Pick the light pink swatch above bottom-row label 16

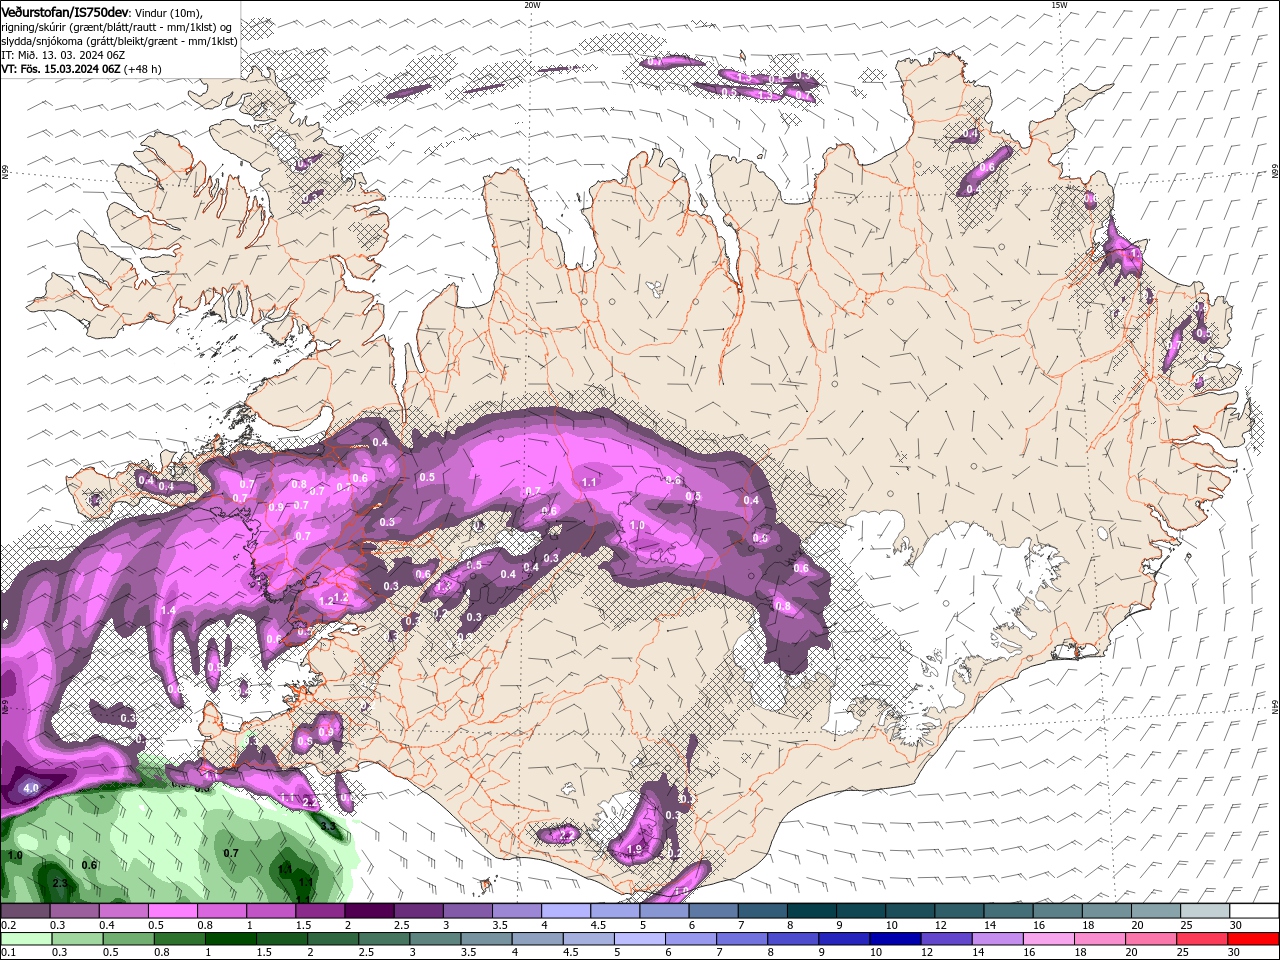pos(1049,939)
